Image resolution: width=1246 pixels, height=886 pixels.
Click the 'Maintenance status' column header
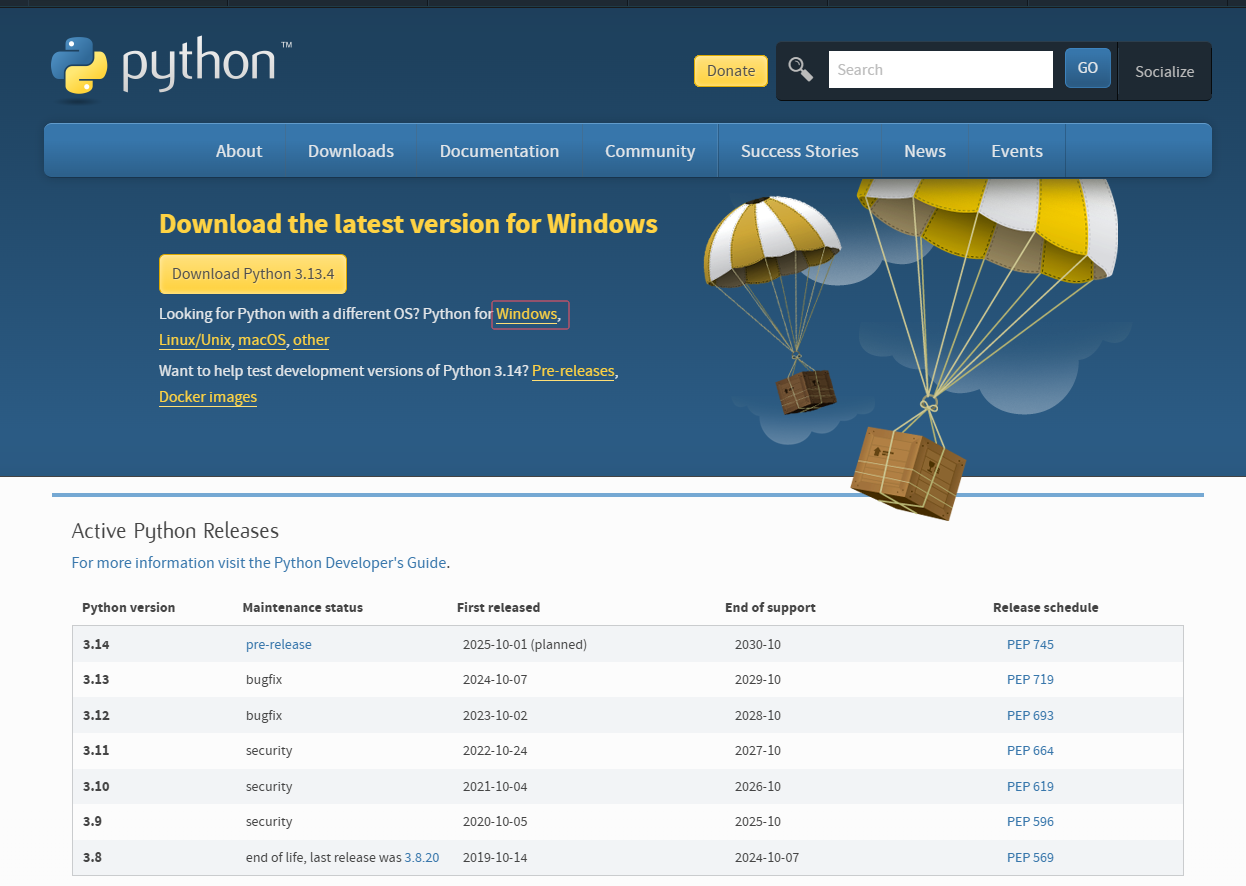(x=303, y=608)
